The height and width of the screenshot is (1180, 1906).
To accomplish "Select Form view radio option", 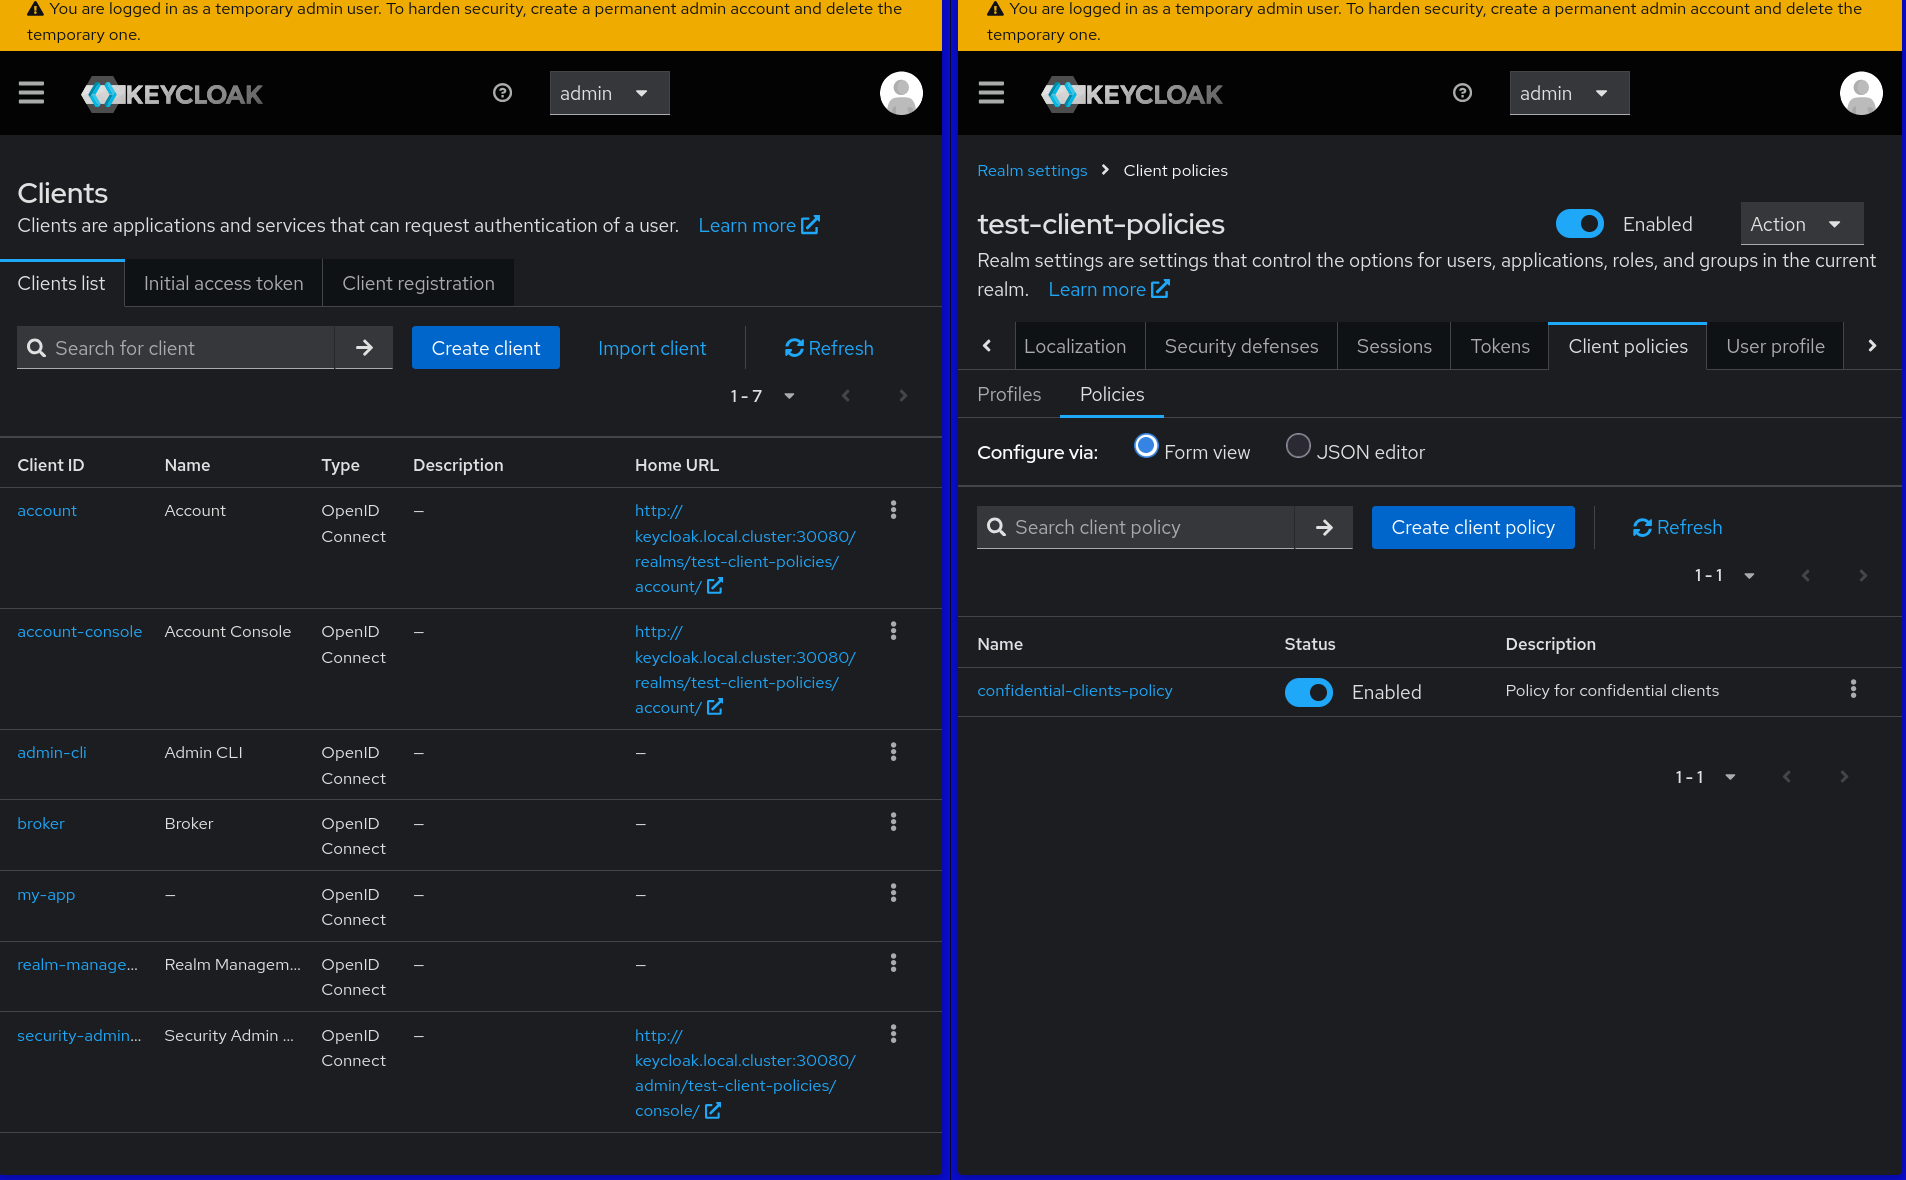I will pyautogui.click(x=1146, y=446).
